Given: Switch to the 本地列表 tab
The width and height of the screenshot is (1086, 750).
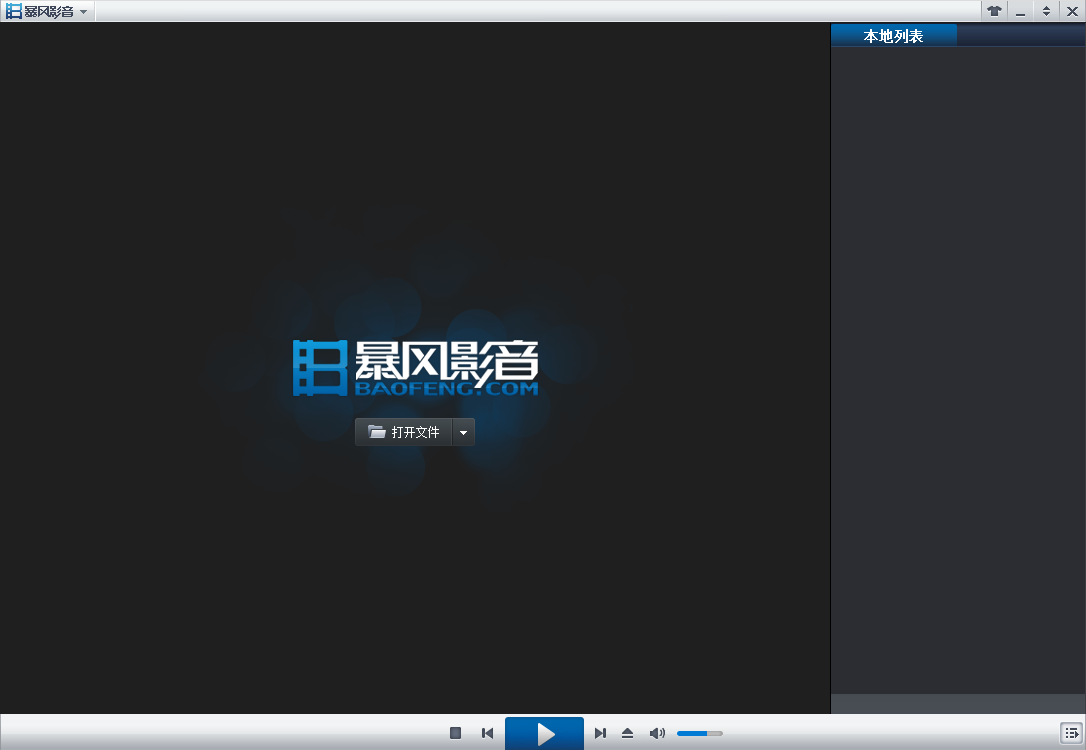Looking at the screenshot, I should pos(893,35).
